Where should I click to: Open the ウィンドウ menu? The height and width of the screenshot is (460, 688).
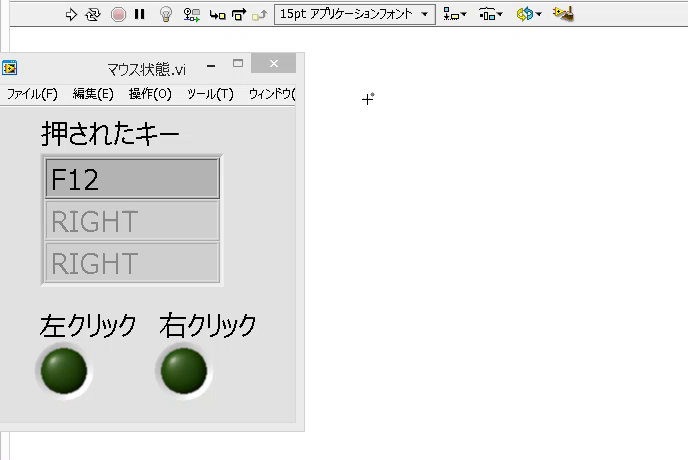coord(272,94)
